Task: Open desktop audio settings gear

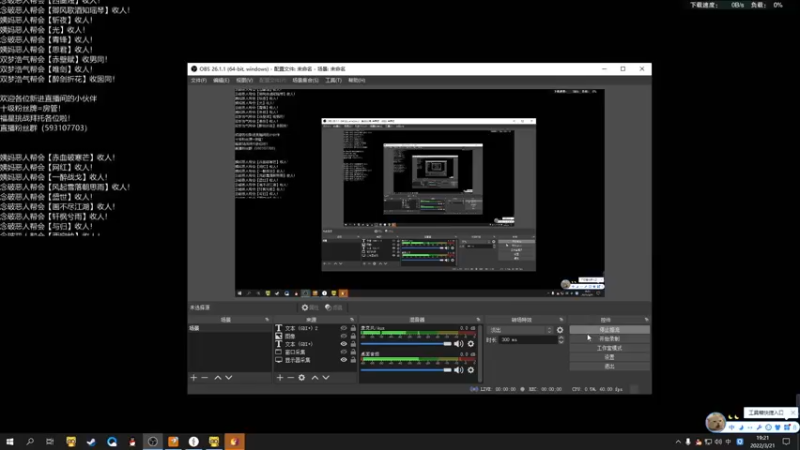Action: click(470, 370)
